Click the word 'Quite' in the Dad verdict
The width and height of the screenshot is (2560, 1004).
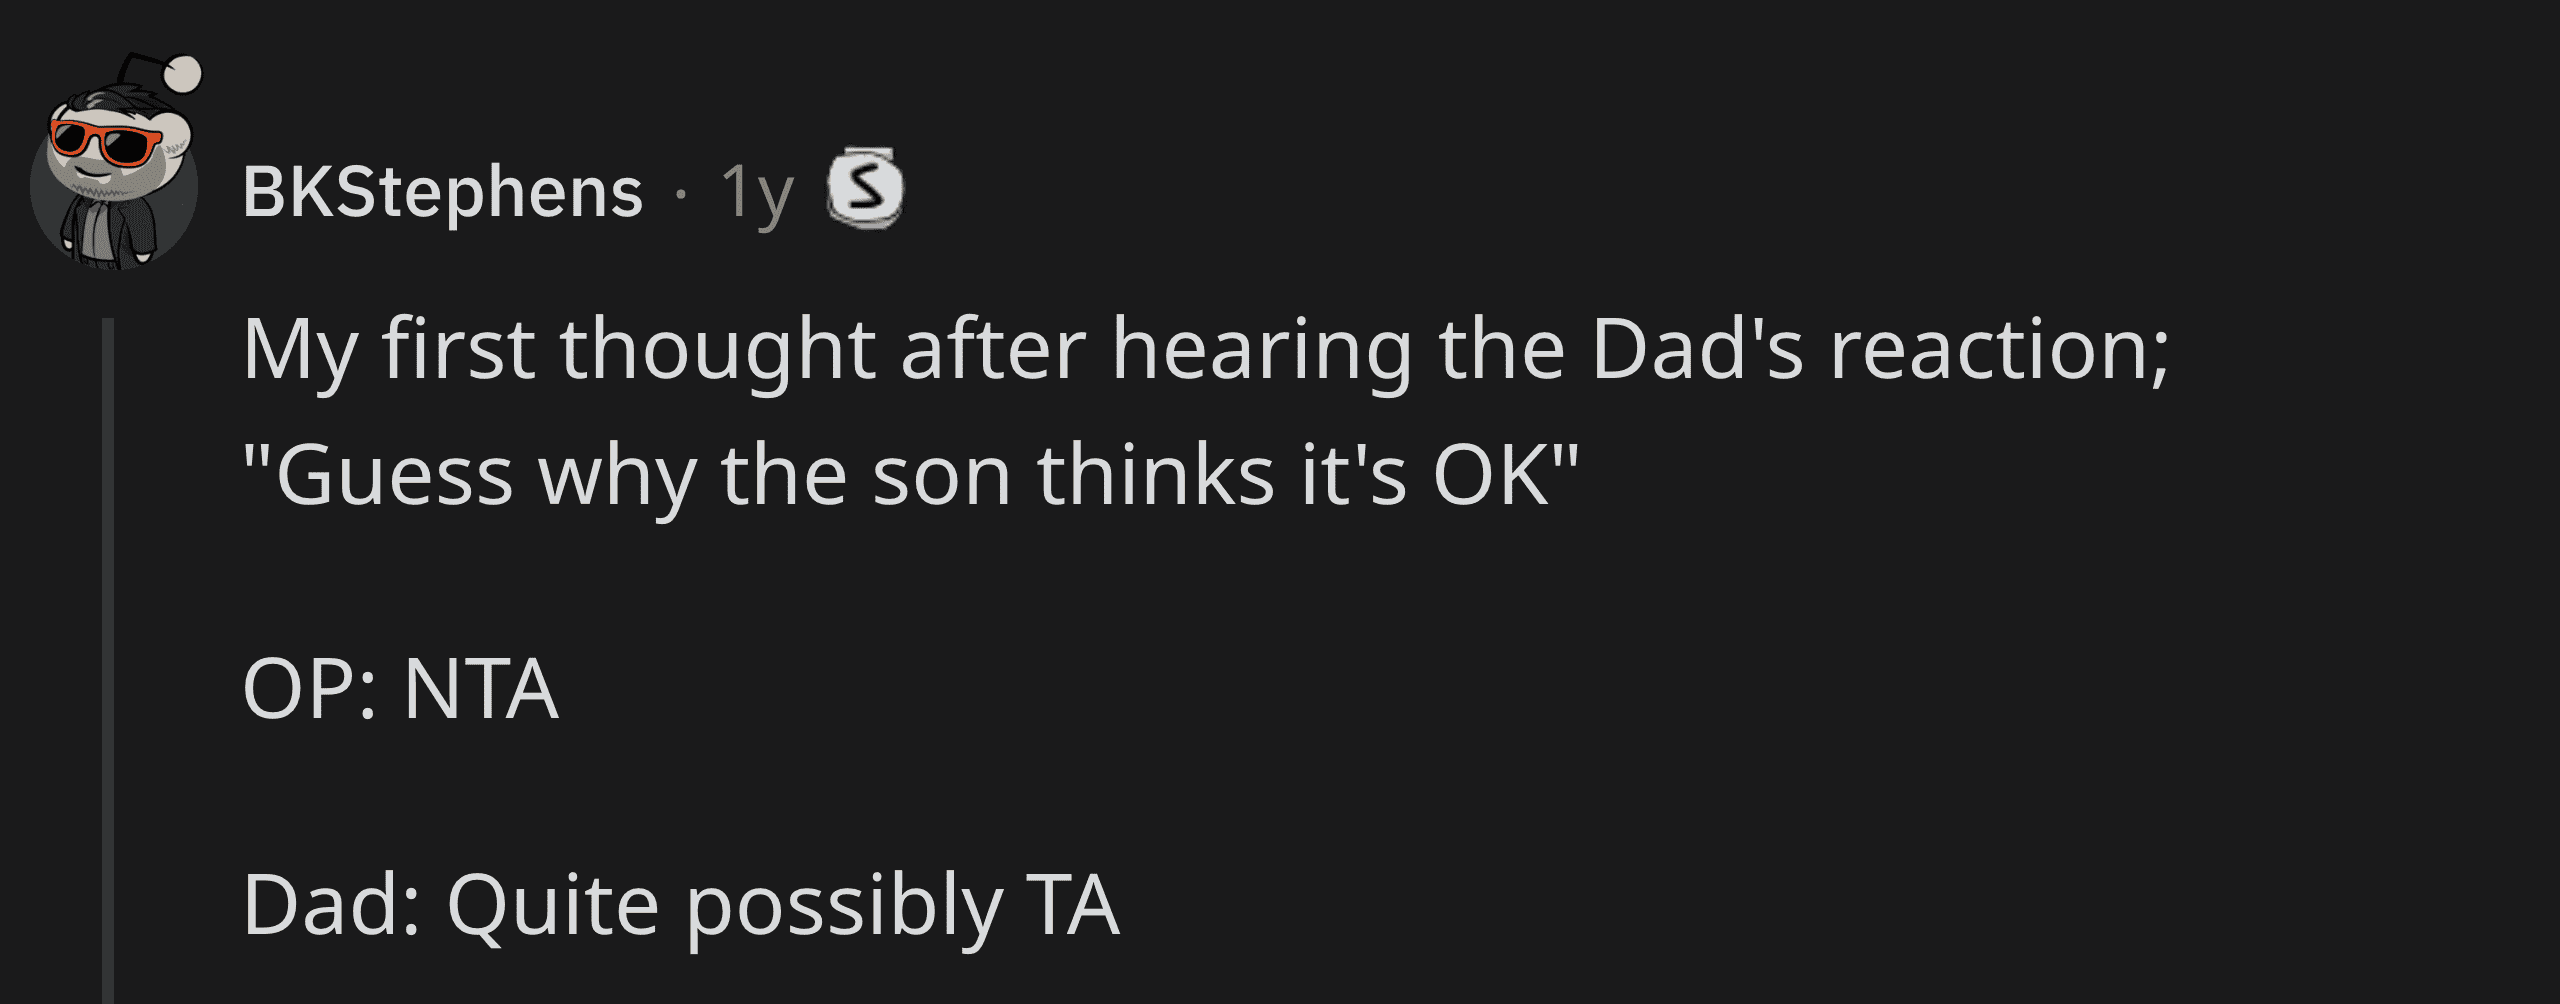pyautogui.click(x=553, y=906)
